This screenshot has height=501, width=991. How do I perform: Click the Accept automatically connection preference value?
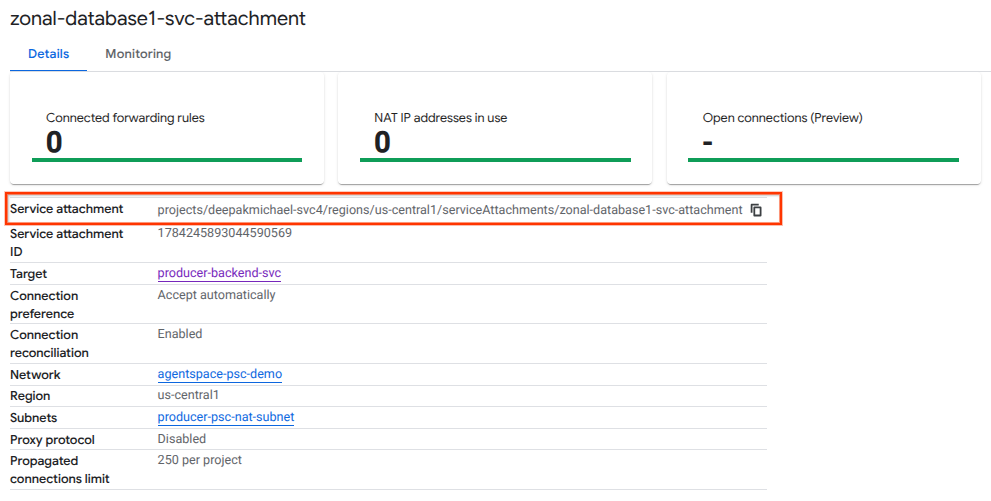[x=217, y=295]
